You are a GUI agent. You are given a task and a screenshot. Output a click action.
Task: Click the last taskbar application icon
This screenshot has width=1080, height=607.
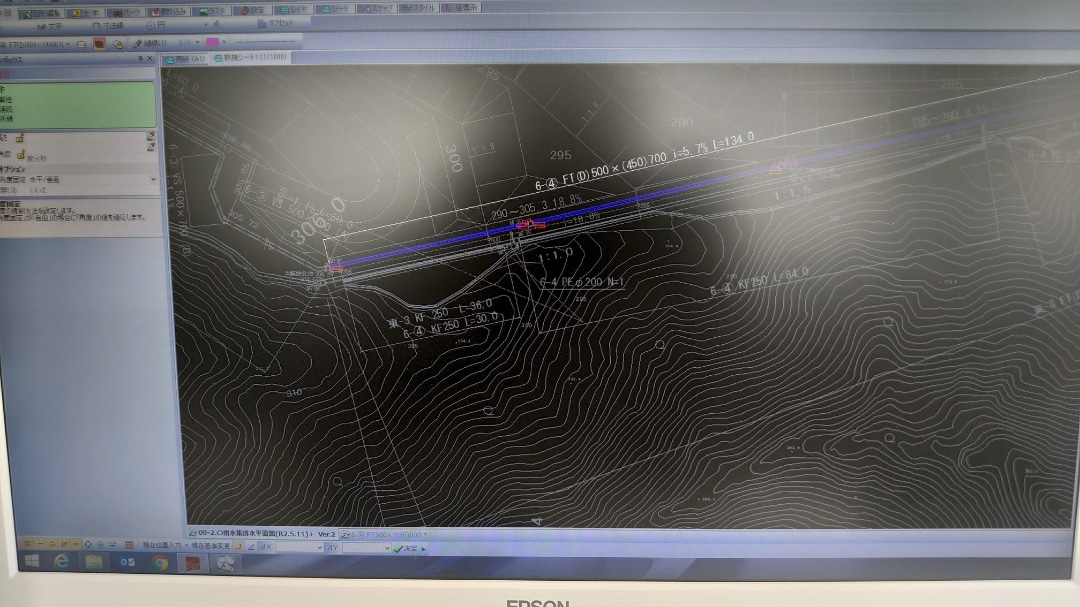point(225,564)
